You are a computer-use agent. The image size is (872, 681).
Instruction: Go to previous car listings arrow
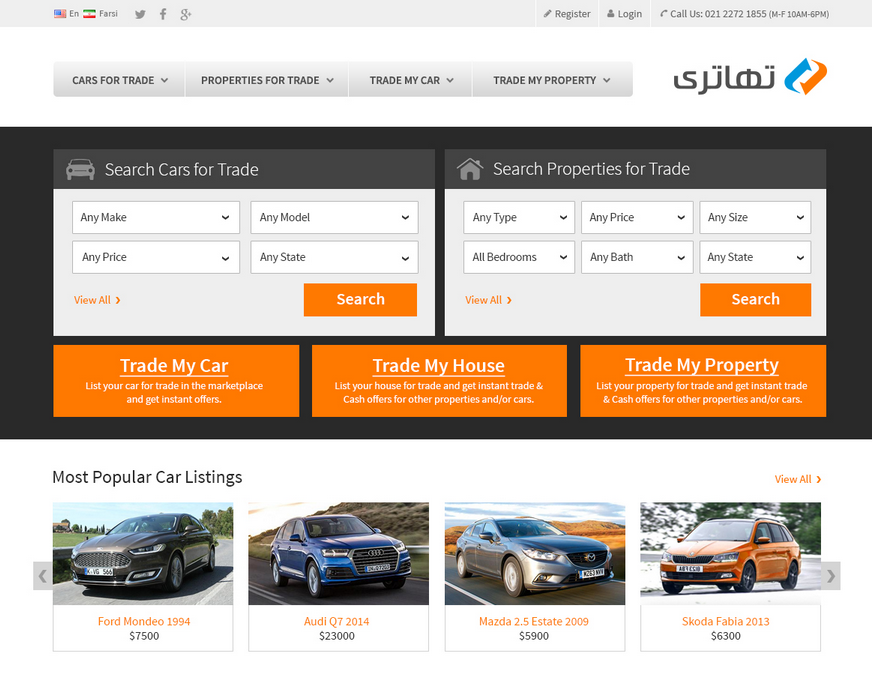coord(43,576)
